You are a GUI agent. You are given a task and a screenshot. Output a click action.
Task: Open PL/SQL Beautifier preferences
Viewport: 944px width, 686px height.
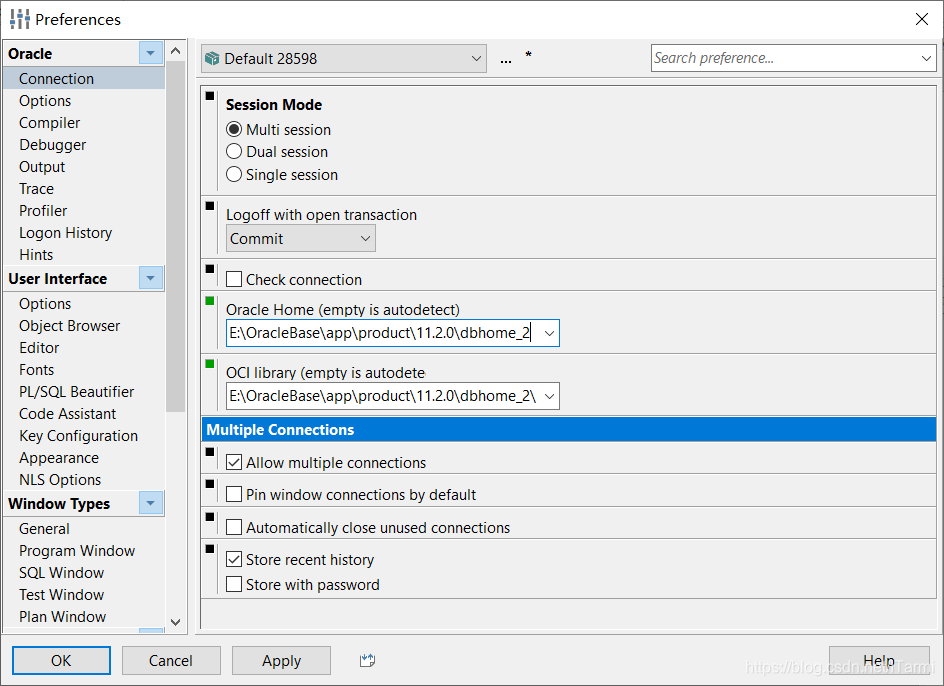[x=76, y=391]
